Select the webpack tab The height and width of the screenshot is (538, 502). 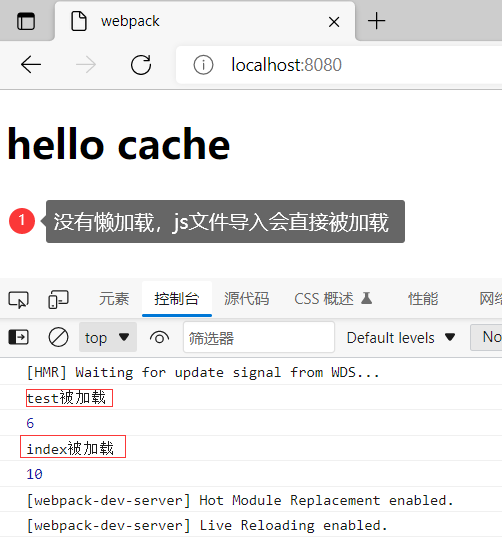[205, 21]
